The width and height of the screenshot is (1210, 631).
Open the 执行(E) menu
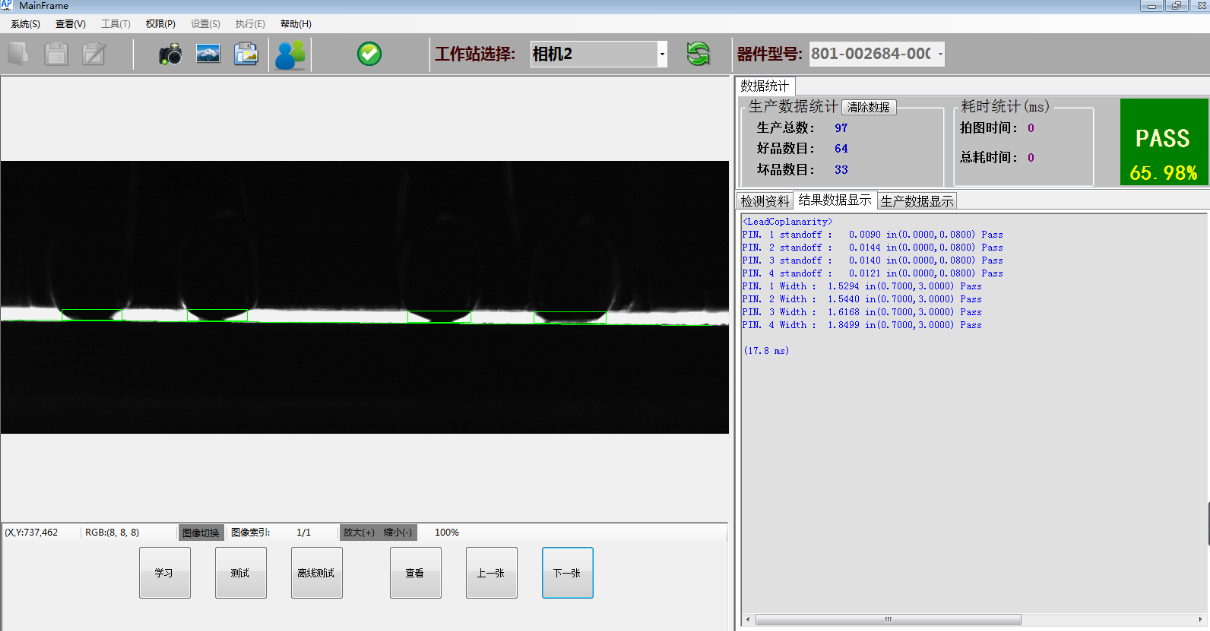coord(250,23)
